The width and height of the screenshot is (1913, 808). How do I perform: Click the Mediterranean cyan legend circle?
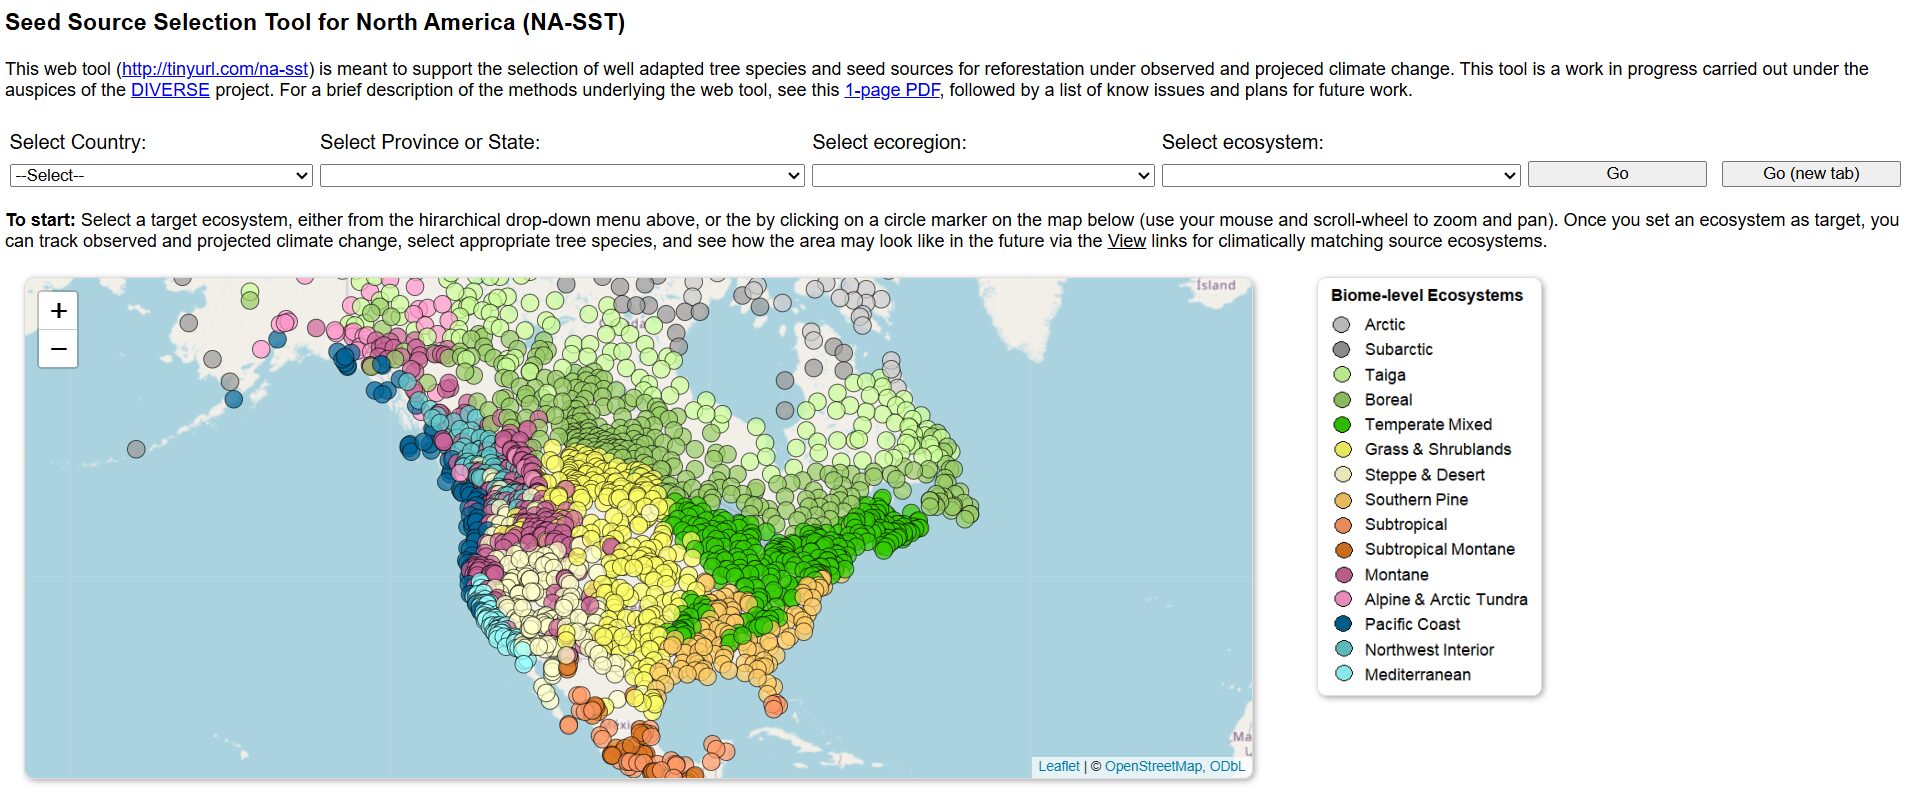coord(1343,674)
